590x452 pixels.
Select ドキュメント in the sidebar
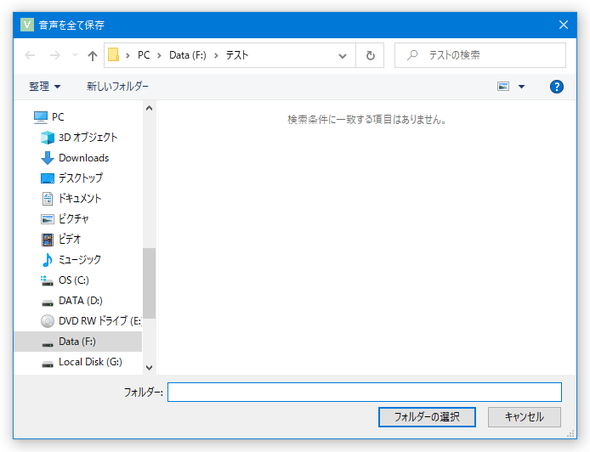[80, 198]
